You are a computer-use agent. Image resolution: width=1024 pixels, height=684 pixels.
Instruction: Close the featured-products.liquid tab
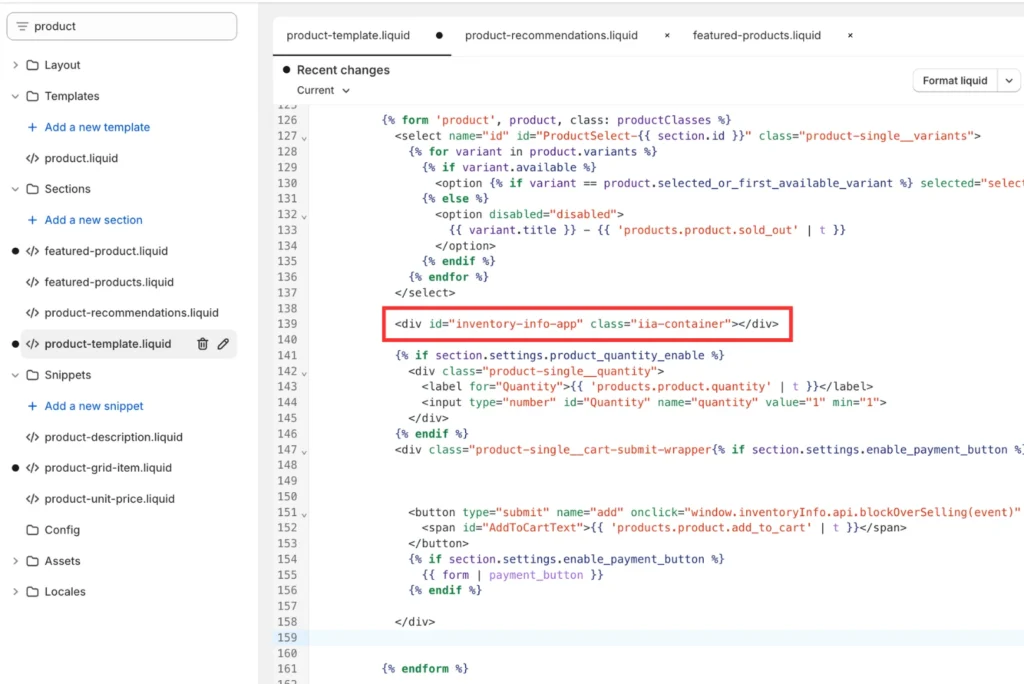coord(850,35)
